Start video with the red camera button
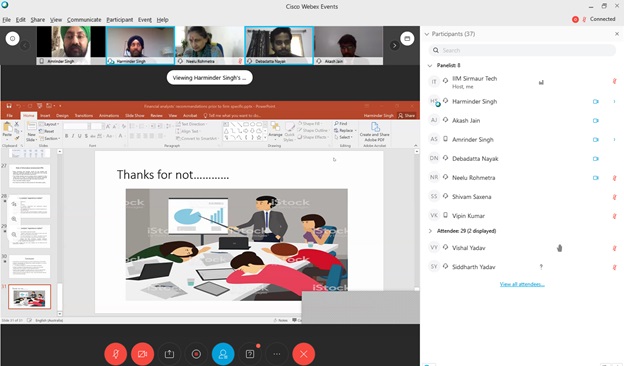The image size is (624, 366). click(142, 354)
